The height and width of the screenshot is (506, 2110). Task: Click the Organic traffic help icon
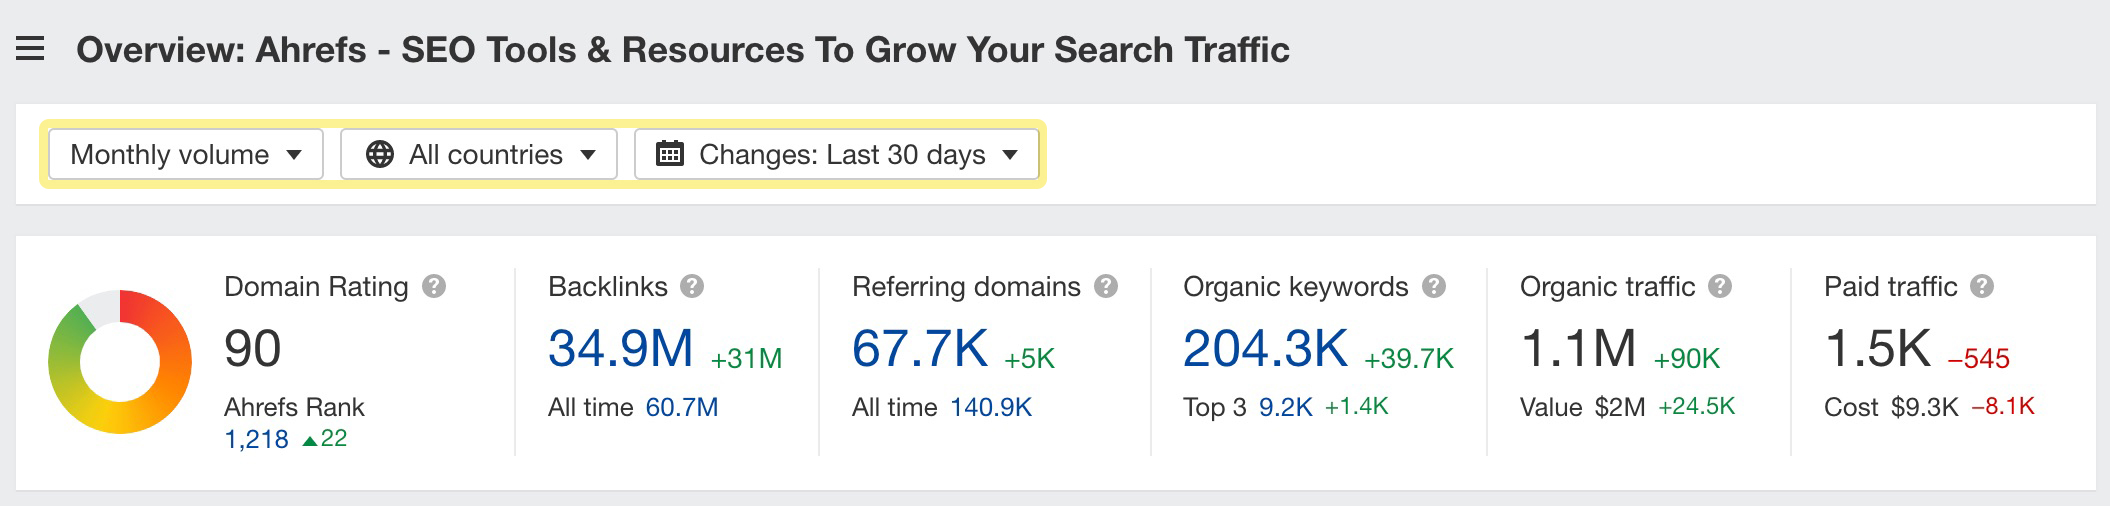pos(1720,287)
